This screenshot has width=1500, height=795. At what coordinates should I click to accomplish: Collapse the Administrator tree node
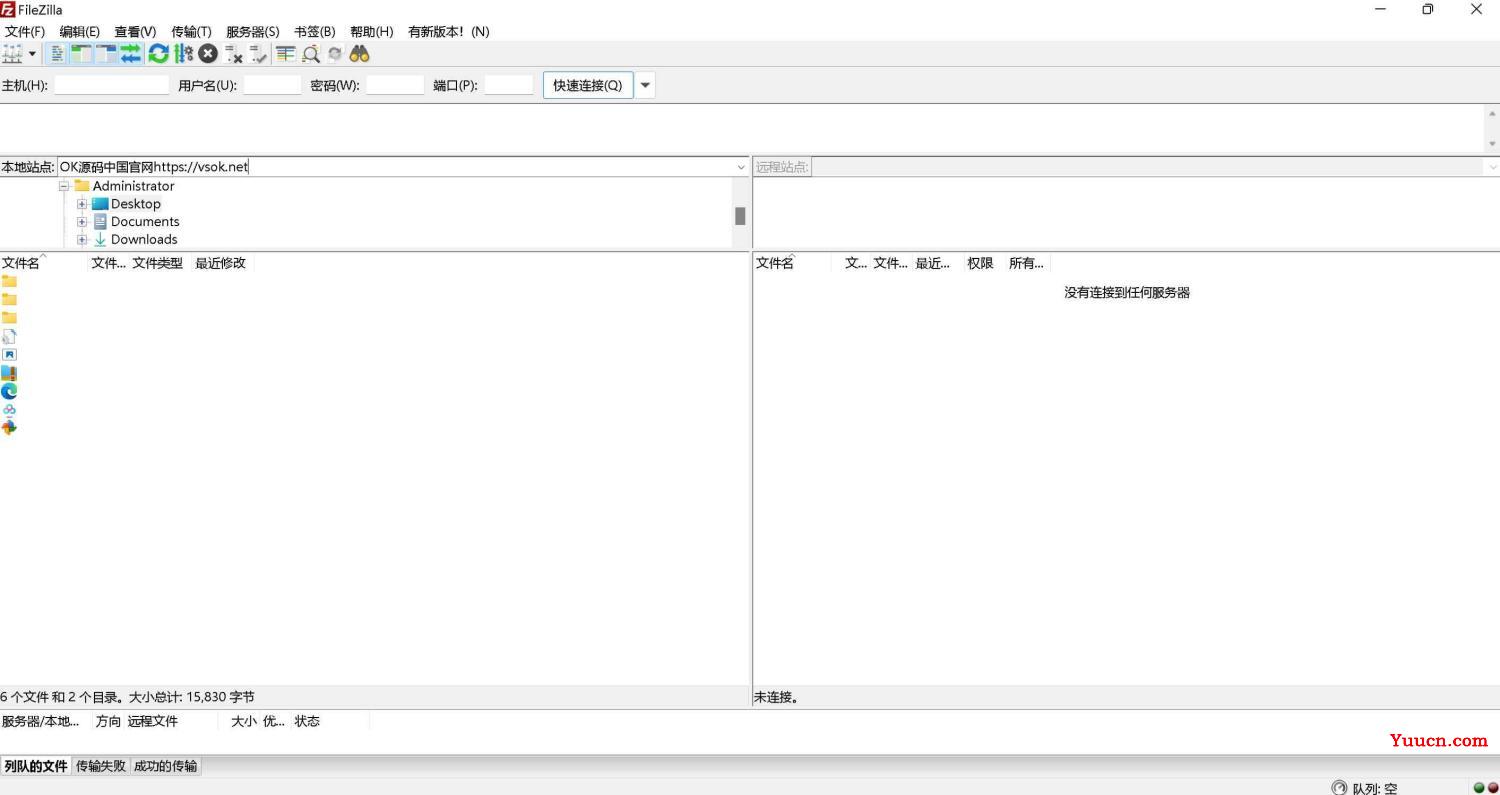(64, 186)
